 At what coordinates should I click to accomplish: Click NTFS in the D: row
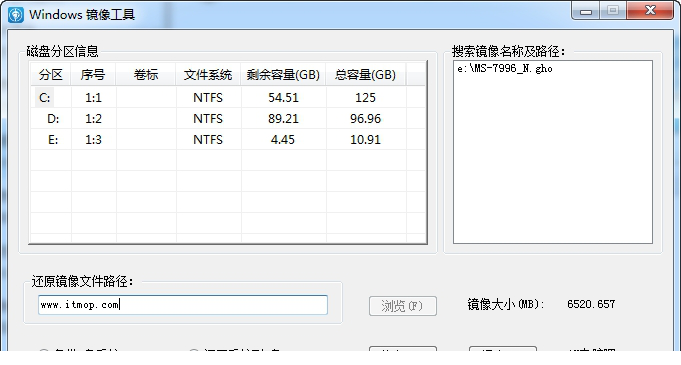pos(208,119)
